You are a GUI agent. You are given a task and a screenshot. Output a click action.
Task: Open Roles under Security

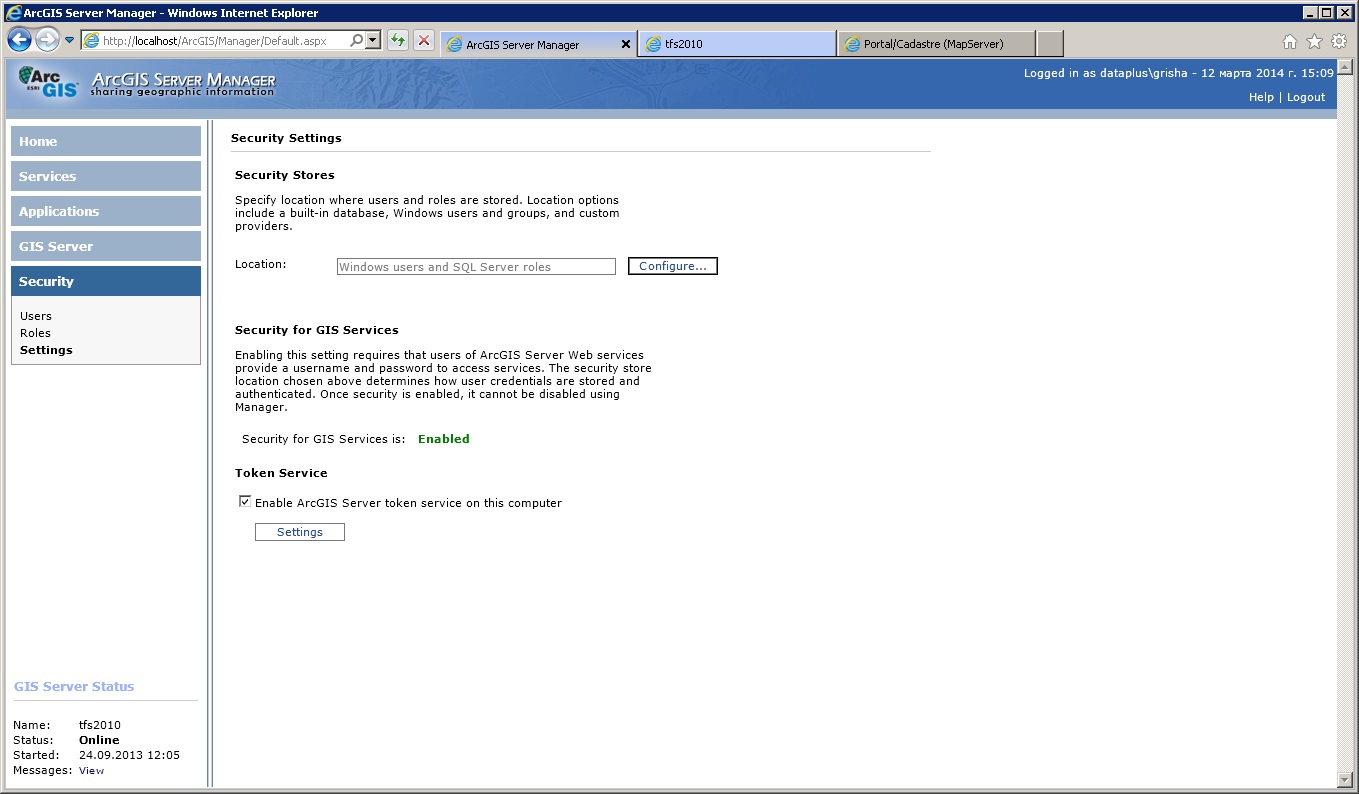click(x=35, y=333)
